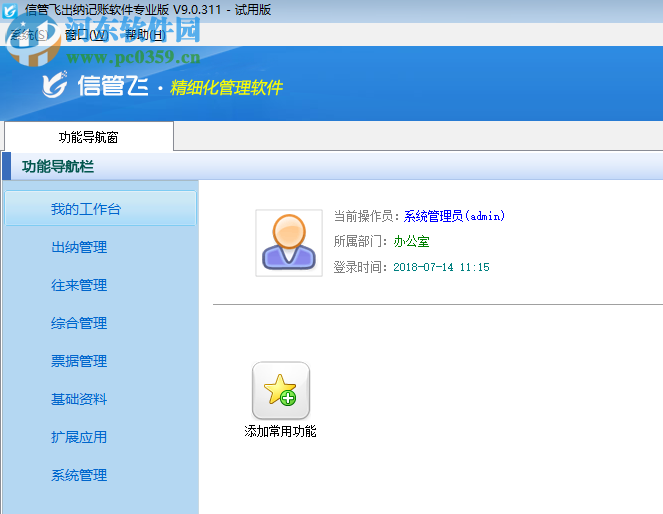Click the app icon in title bar
The width and height of the screenshot is (663, 514).
[x=10, y=10]
